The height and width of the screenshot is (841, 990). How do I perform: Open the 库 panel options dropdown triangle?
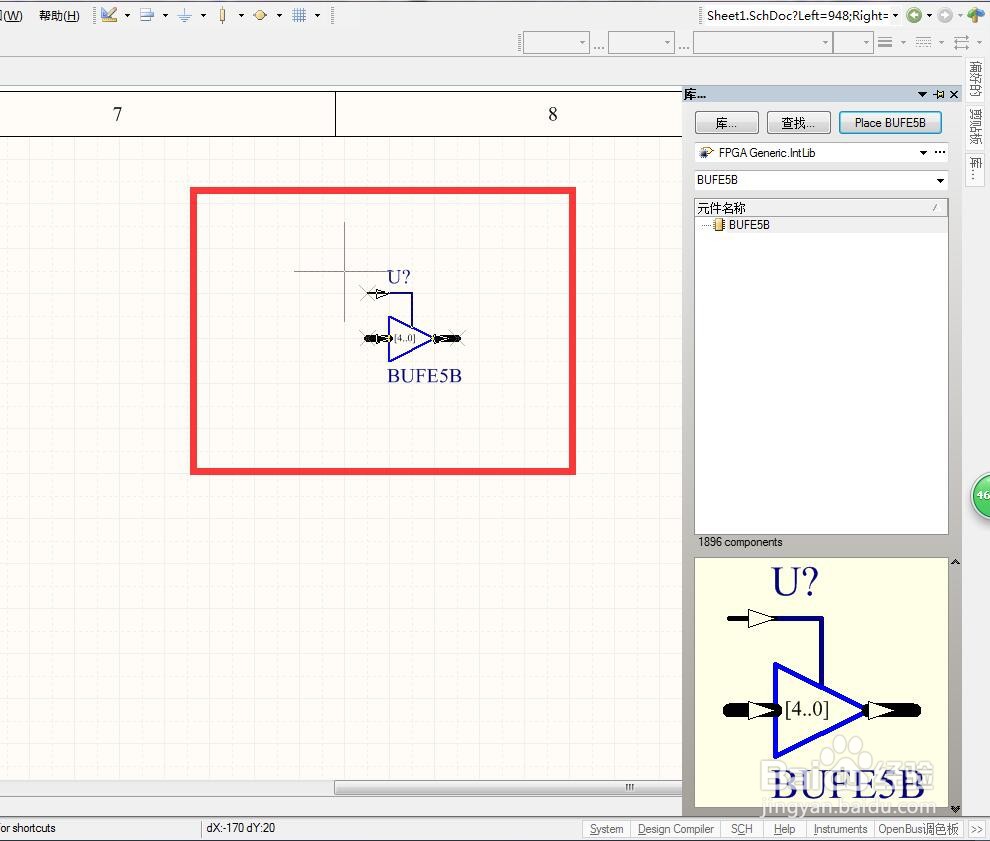point(922,94)
